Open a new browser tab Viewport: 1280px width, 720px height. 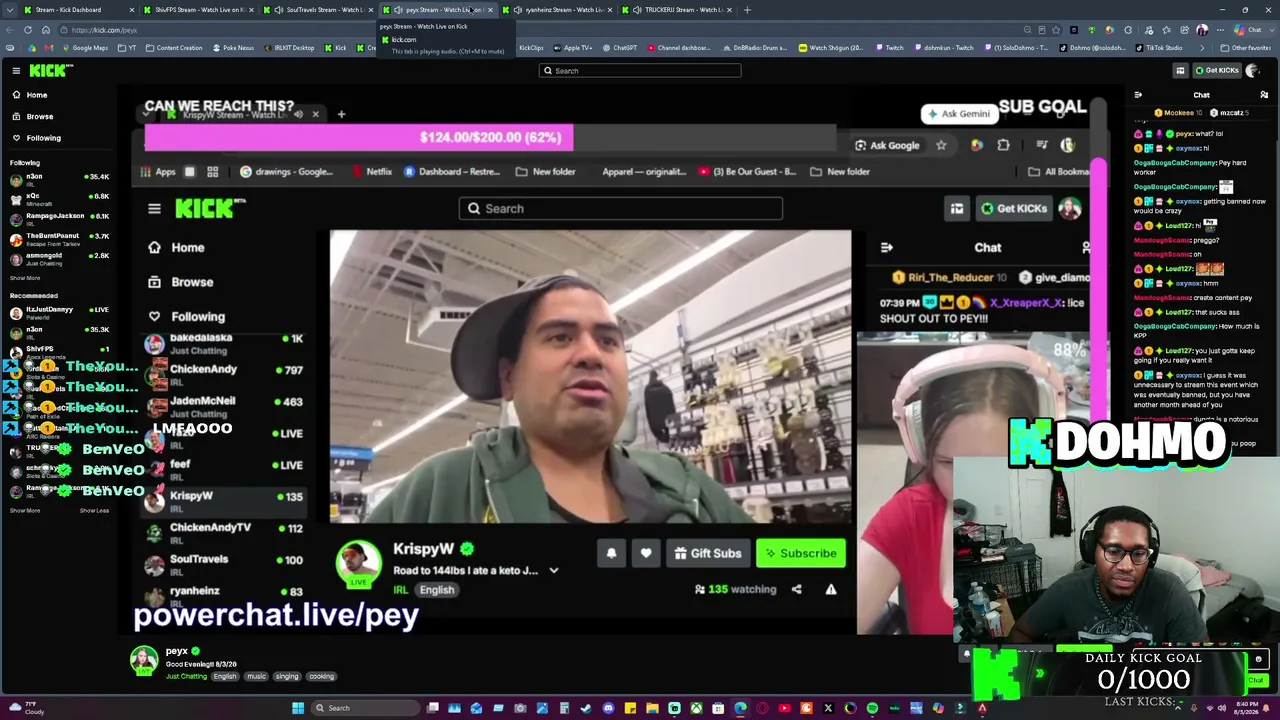[x=747, y=10]
